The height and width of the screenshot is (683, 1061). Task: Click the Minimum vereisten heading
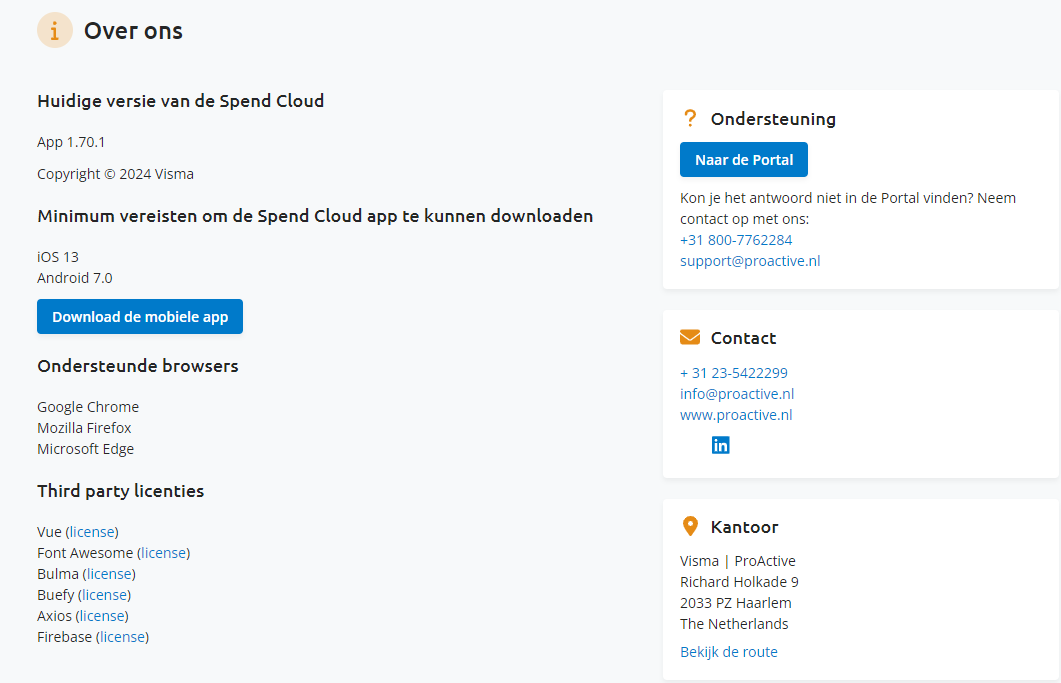tap(315, 216)
